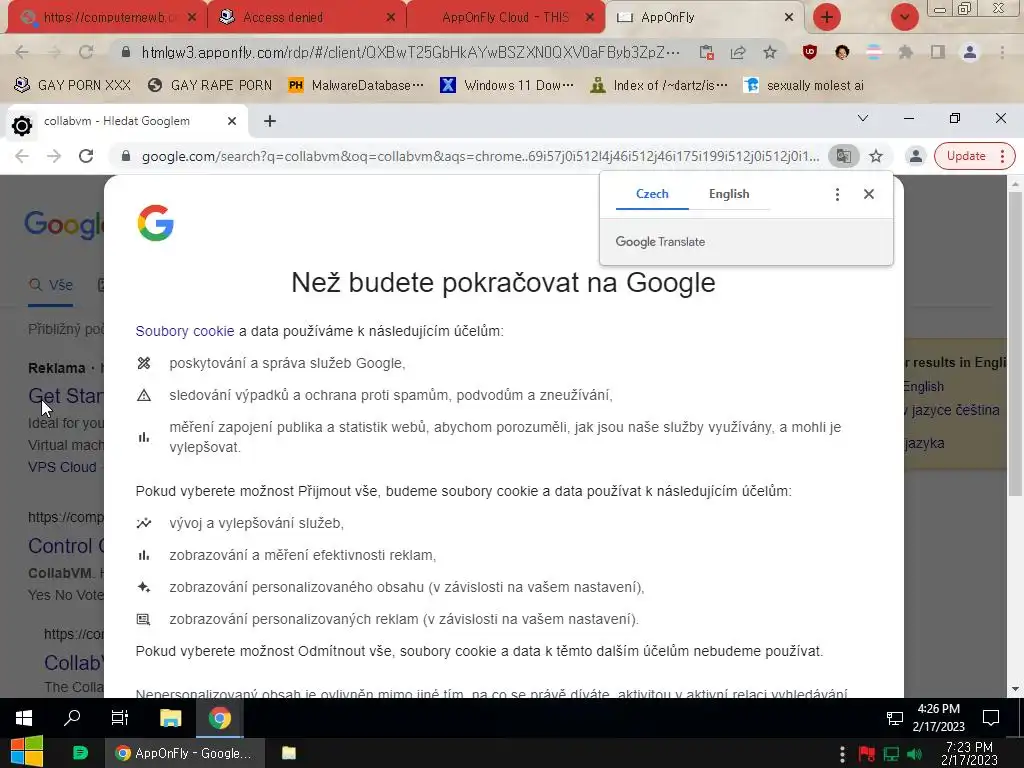Click the remote Chrome taskbar icon
The image size is (1024, 768).
(220, 718)
